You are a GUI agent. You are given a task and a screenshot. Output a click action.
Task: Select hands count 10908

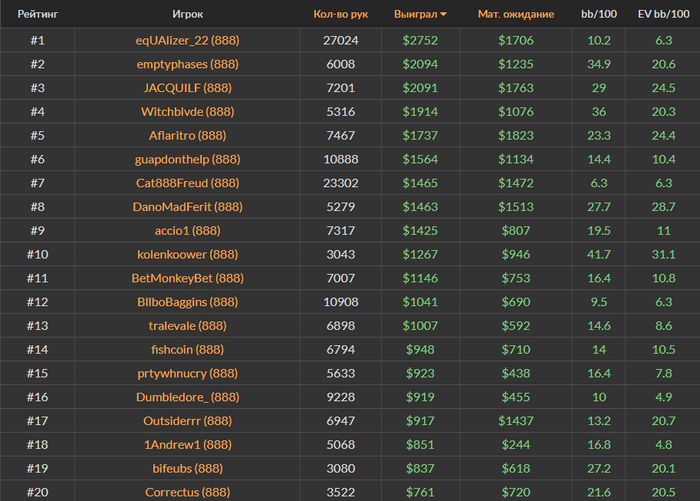pyautogui.click(x=341, y=302)
